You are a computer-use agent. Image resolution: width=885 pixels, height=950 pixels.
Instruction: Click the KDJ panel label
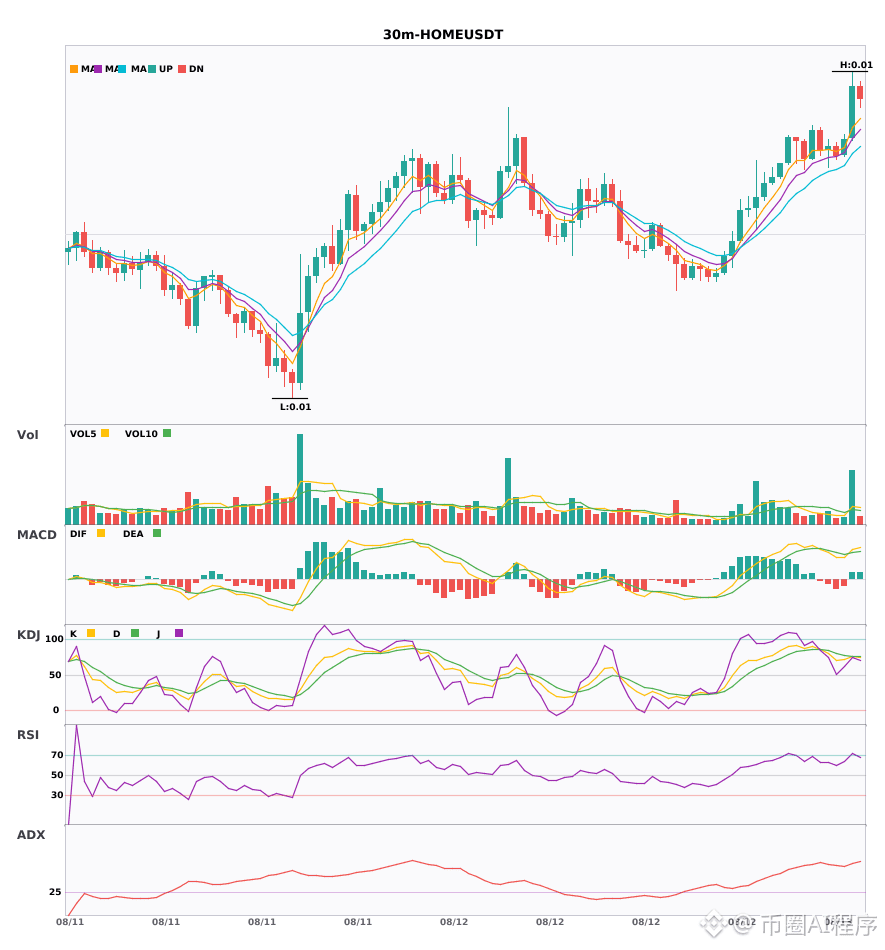28,635
